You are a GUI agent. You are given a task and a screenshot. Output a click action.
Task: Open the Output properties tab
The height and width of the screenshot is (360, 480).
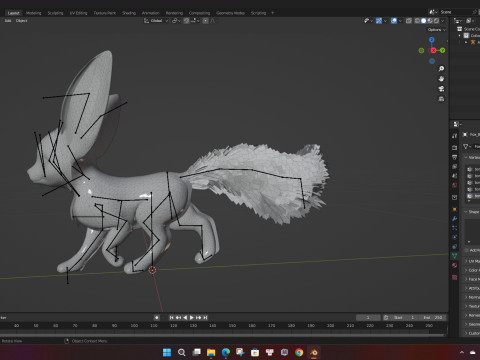(455, 157)
